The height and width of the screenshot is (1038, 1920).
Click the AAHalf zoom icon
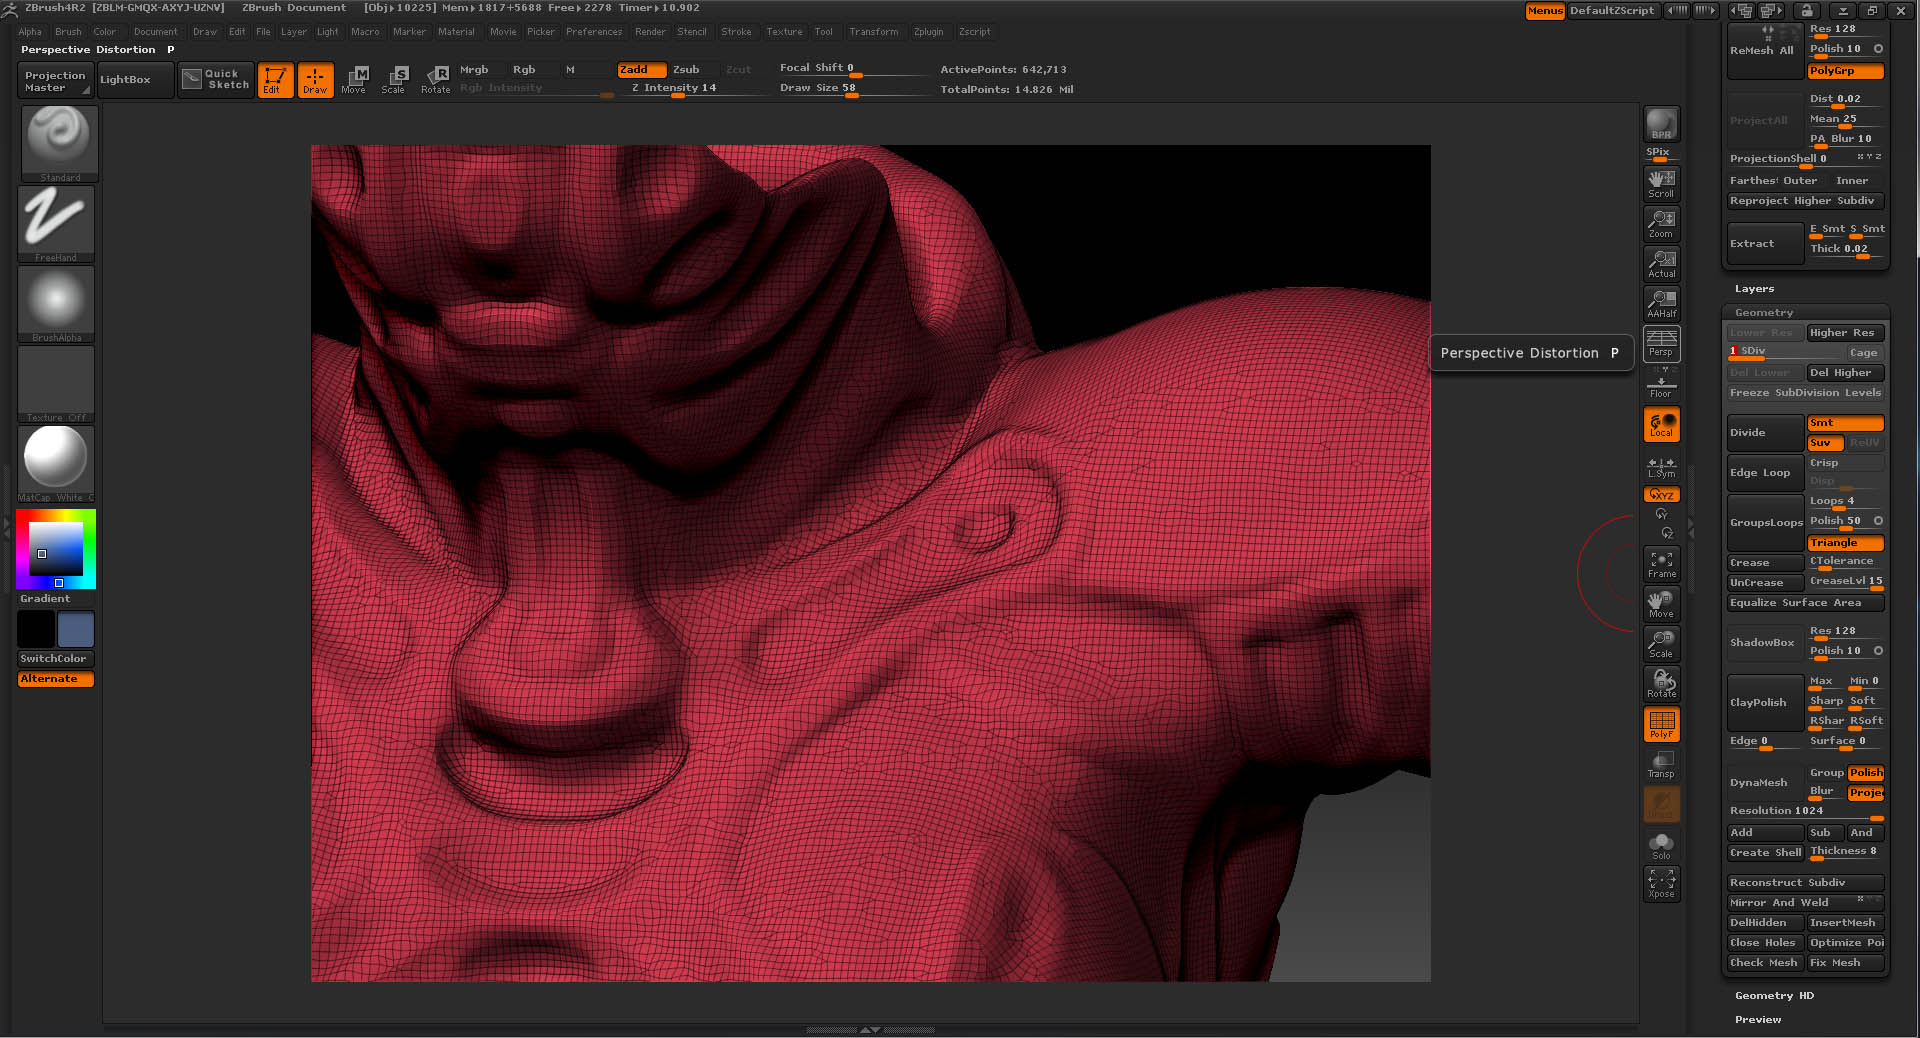coord(1661,304)
